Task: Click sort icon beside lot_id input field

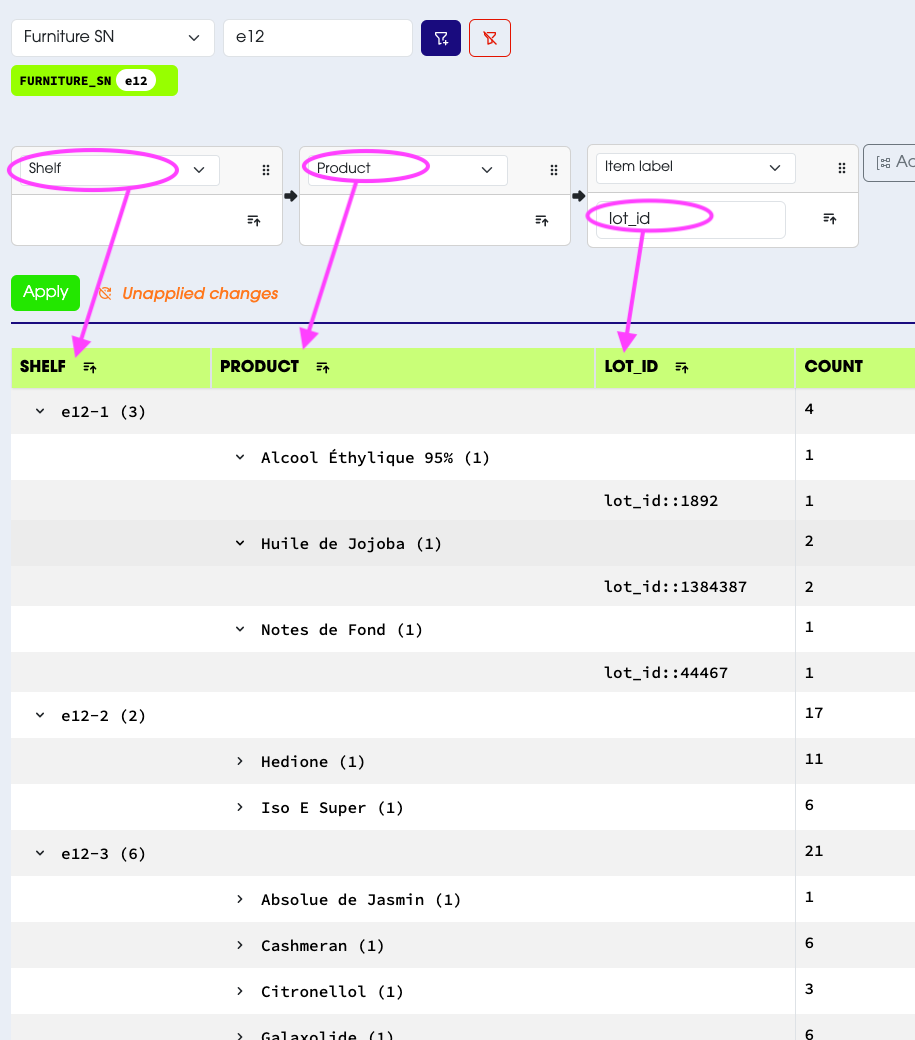Action: coord(830,218)
